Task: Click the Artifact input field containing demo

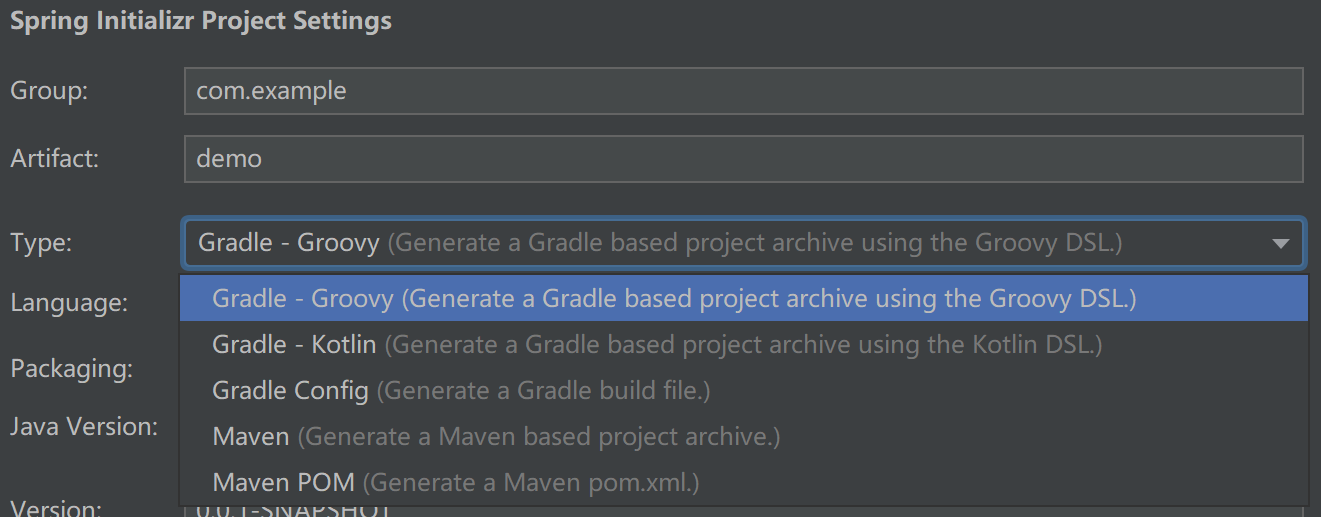Action: tap(743, 159)
